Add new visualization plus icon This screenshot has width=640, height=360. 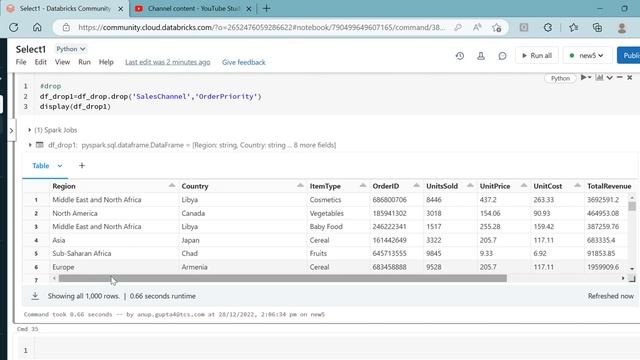(x=82, y=165)
